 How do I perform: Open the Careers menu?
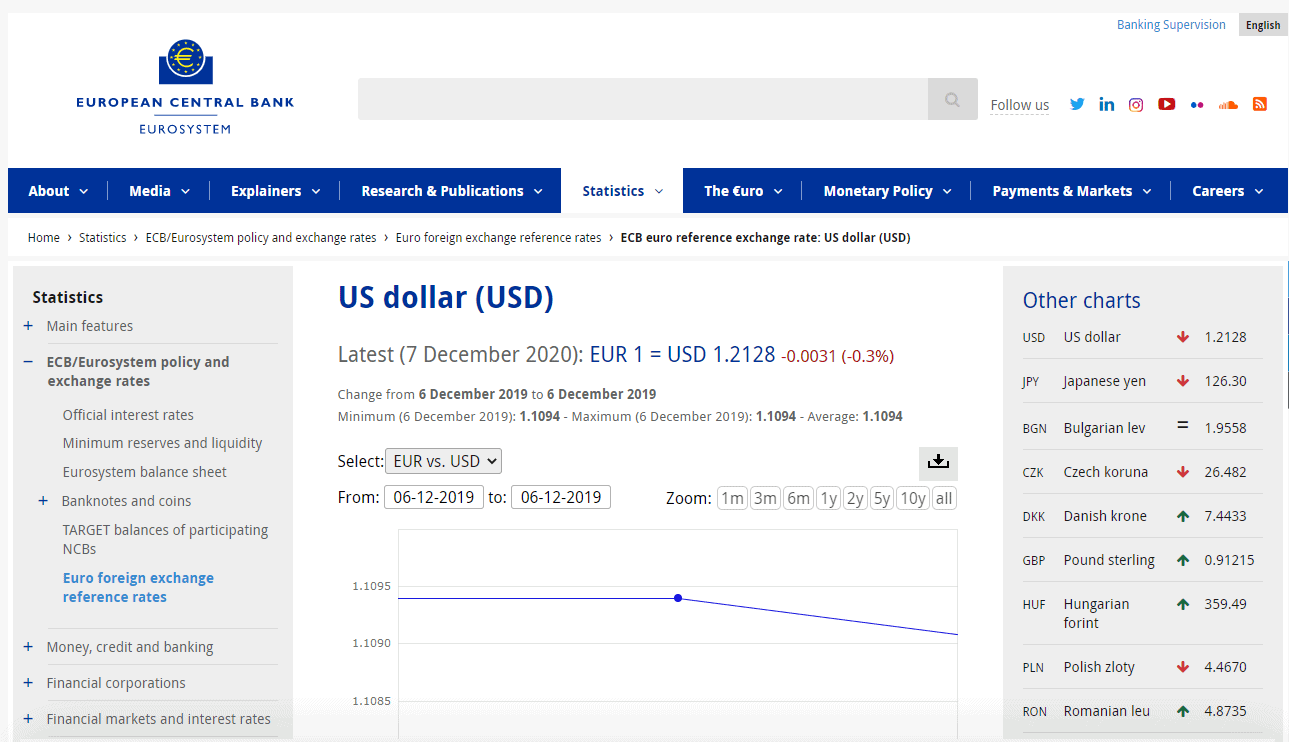pyautogui.click(x=1227, y=191)
